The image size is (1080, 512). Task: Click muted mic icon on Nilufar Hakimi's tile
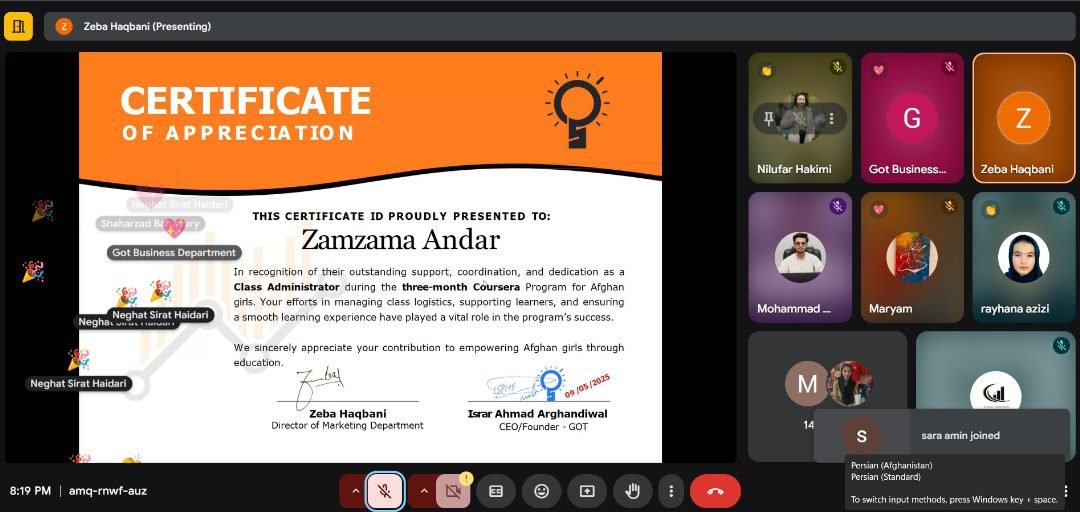[x=838, y=67]
